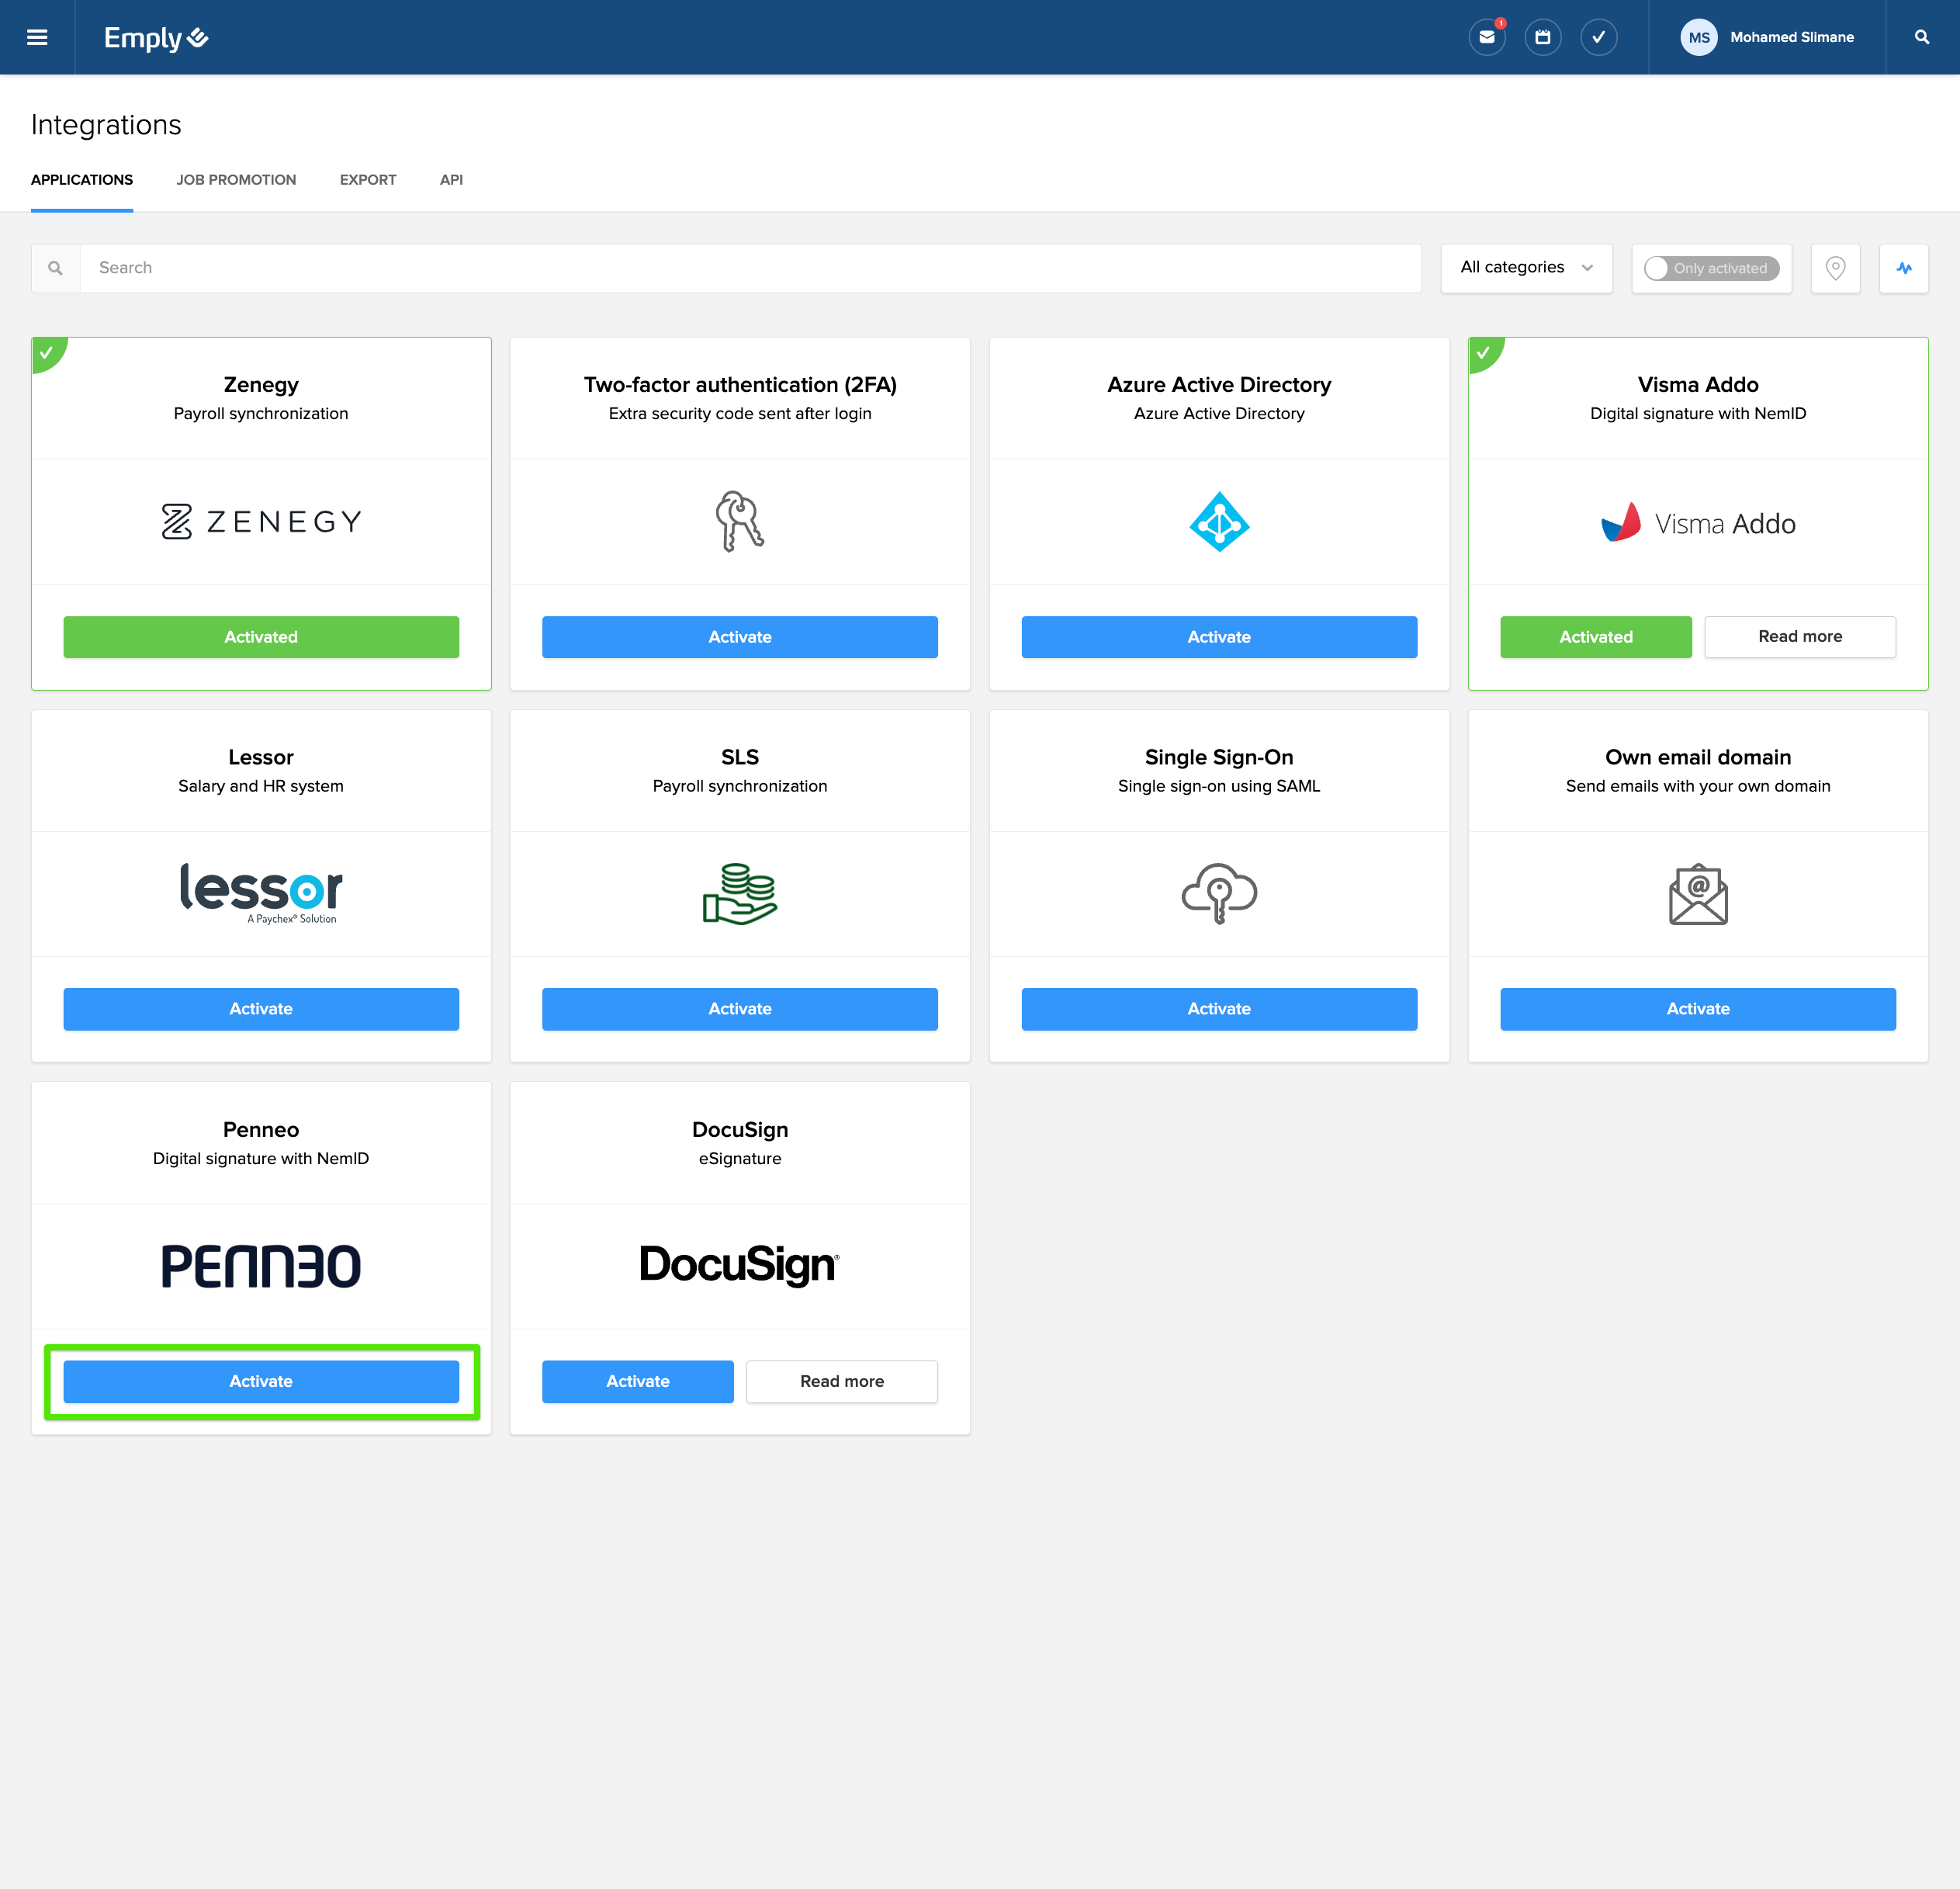
Task: Expand the All categories dropdown
Action: tap(1526, 267)
